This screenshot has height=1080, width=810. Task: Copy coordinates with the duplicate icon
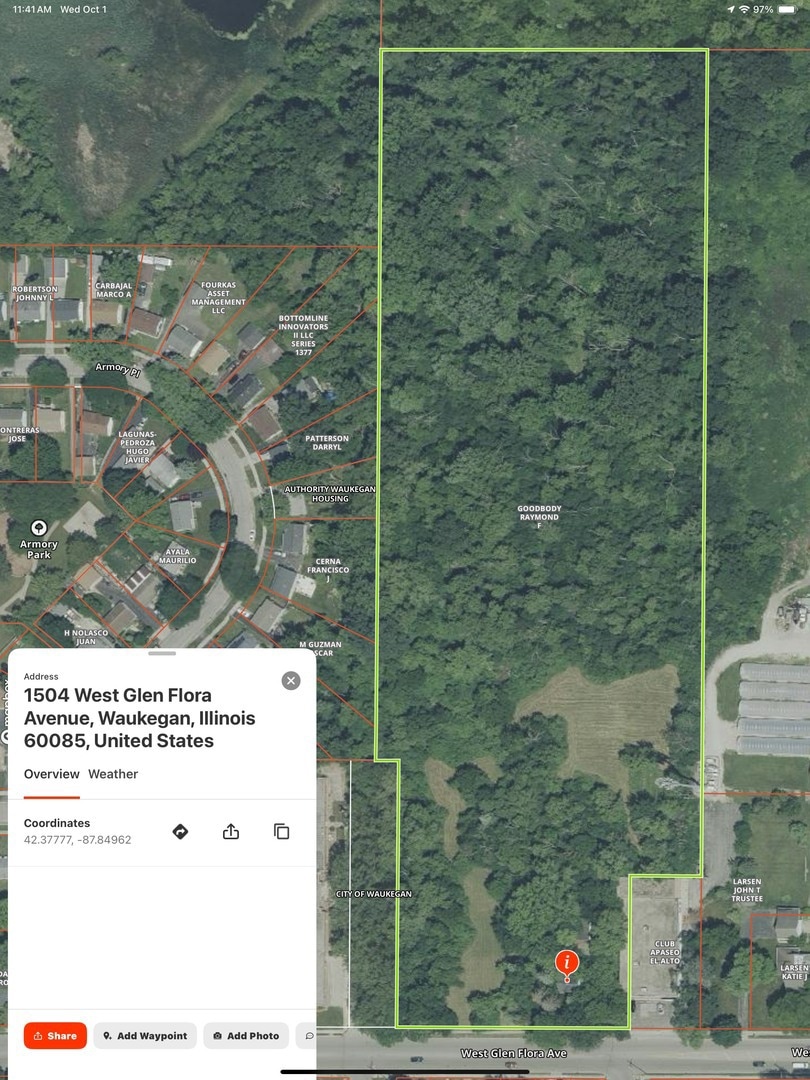point(282,831)
